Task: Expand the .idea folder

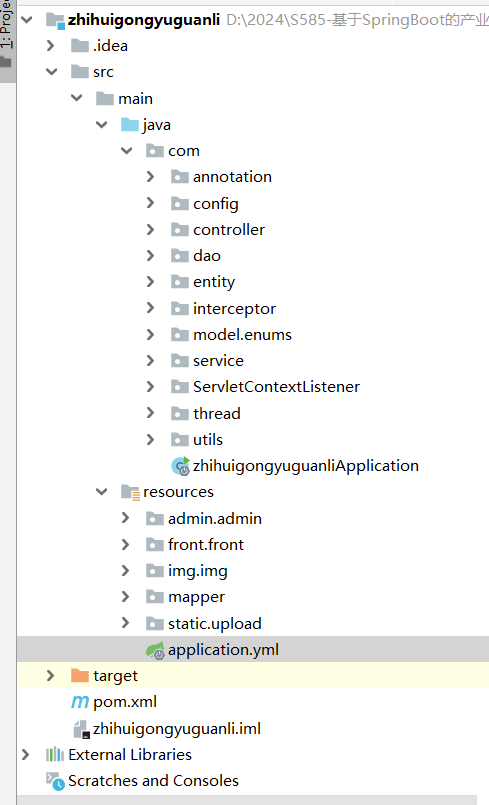Action: click(x=50, y=46)
